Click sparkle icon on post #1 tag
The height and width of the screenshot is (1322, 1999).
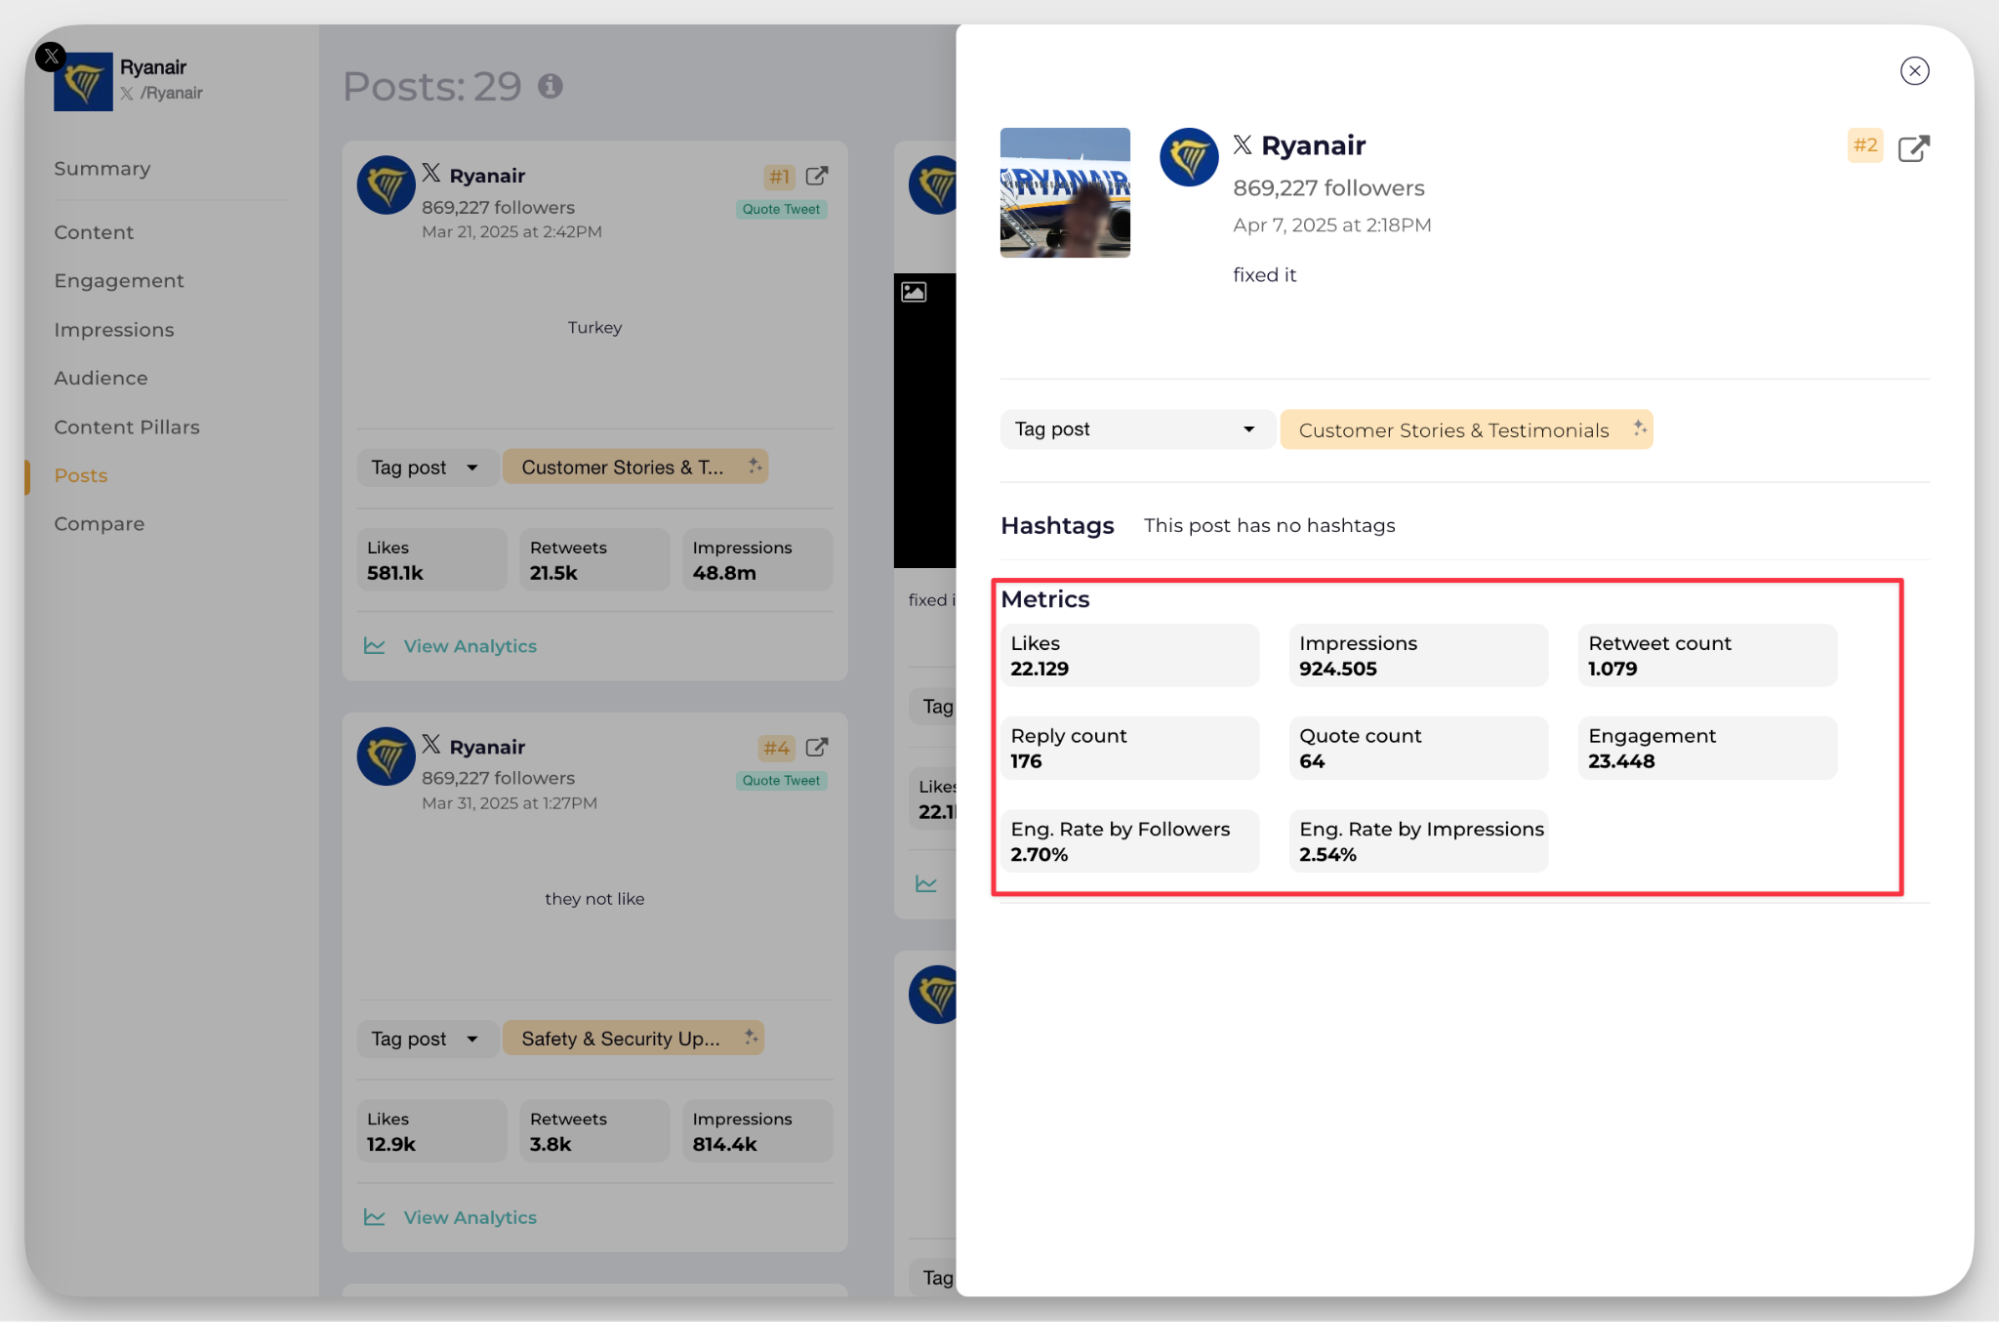point(754,465)
